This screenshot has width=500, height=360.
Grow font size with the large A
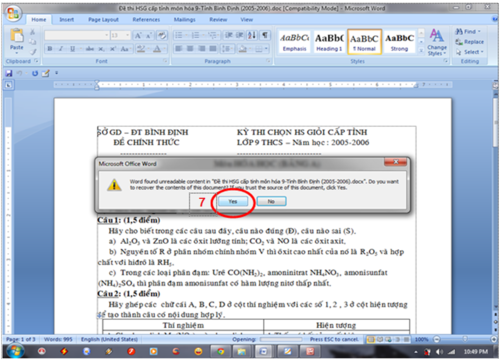click(138, 35)
